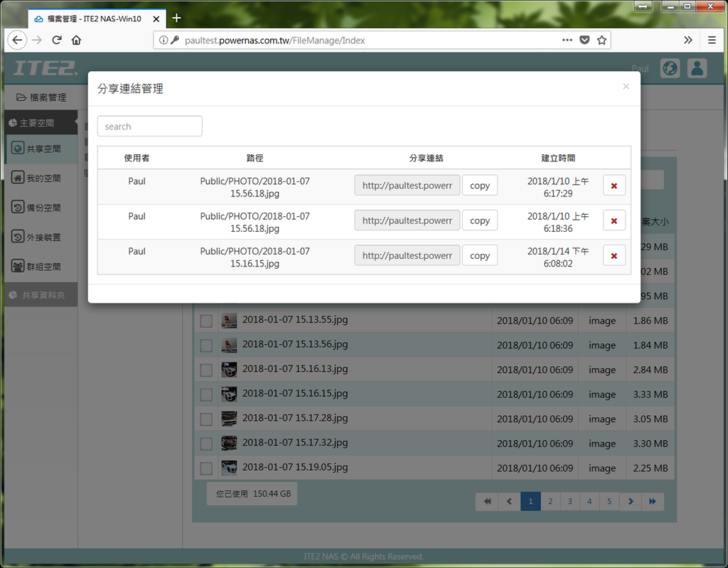The height and width of the screenshot is (568, 728).
Task: Open the Firefox hamburger menu
Action: click(x=711, y=40)
